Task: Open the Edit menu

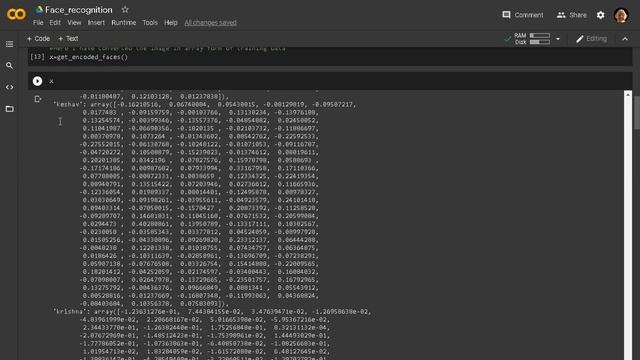Action: pyautogui.click(x=55, y=22)
